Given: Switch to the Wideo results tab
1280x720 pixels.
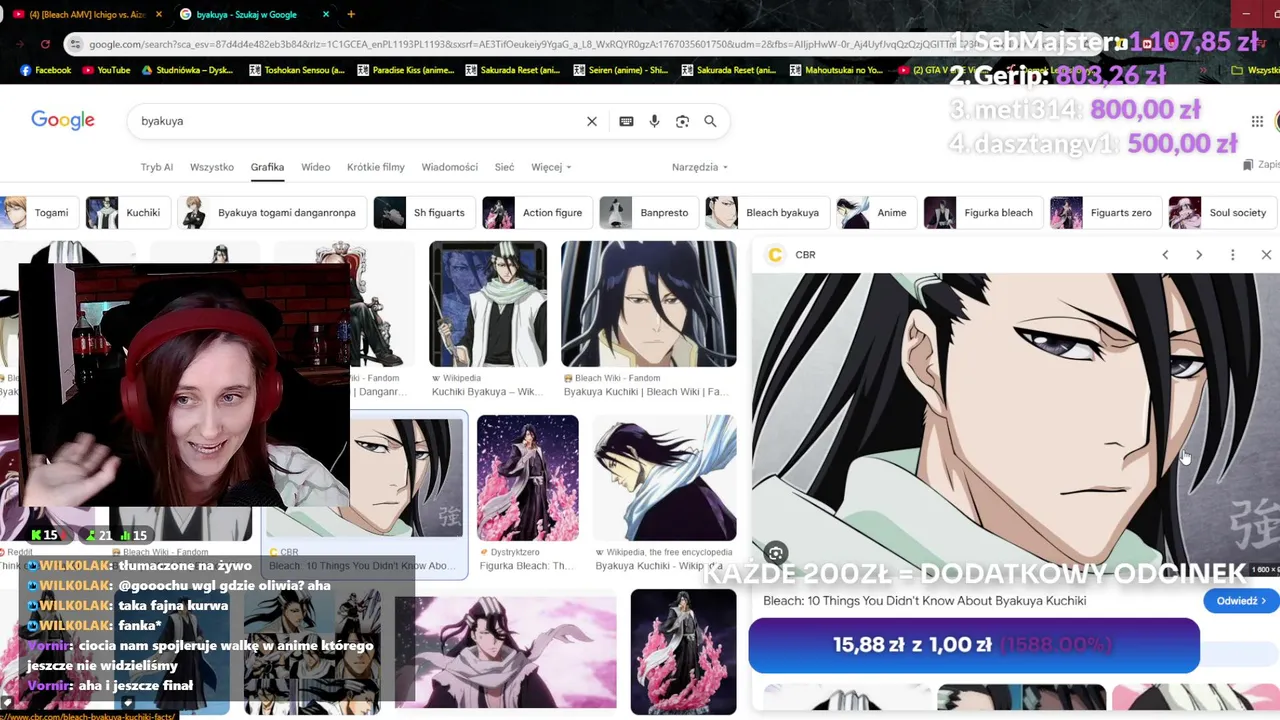Looking at the screenshot, I should pos(316,167).
